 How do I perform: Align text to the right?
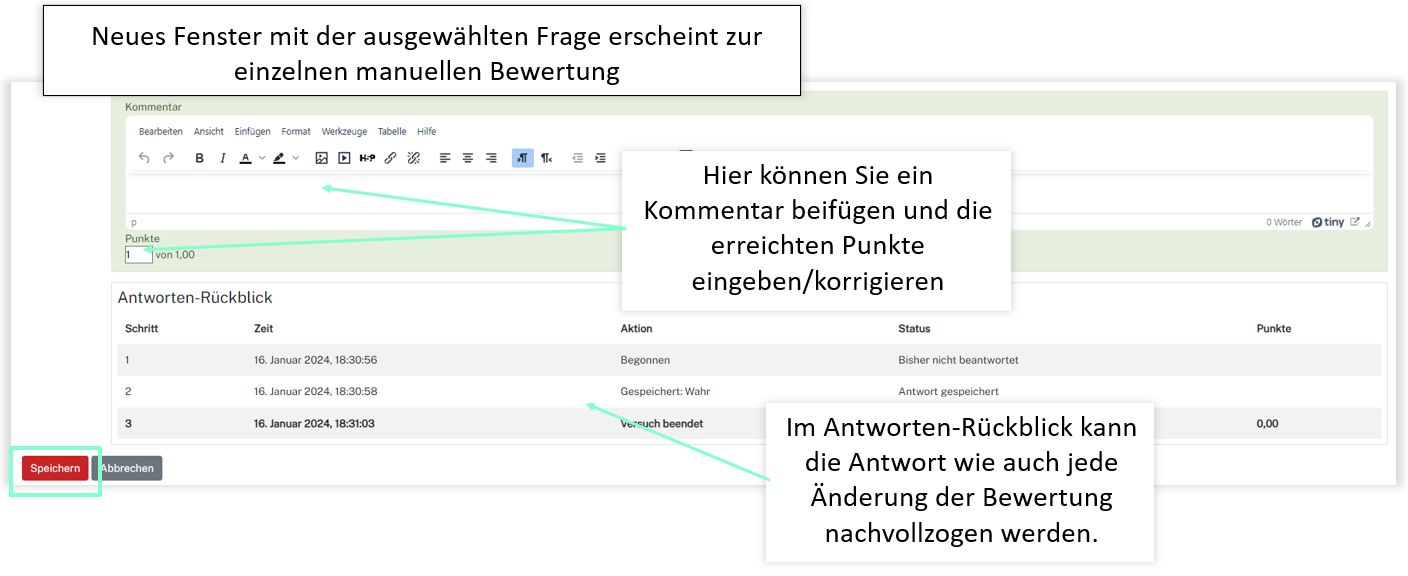click(491, 158)
